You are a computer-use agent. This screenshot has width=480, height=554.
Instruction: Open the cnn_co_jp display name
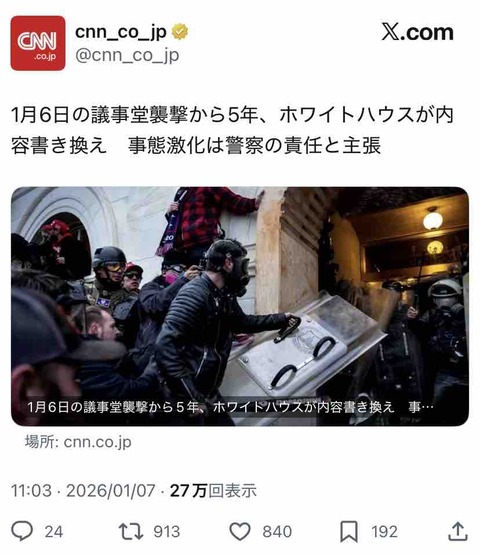121,32
